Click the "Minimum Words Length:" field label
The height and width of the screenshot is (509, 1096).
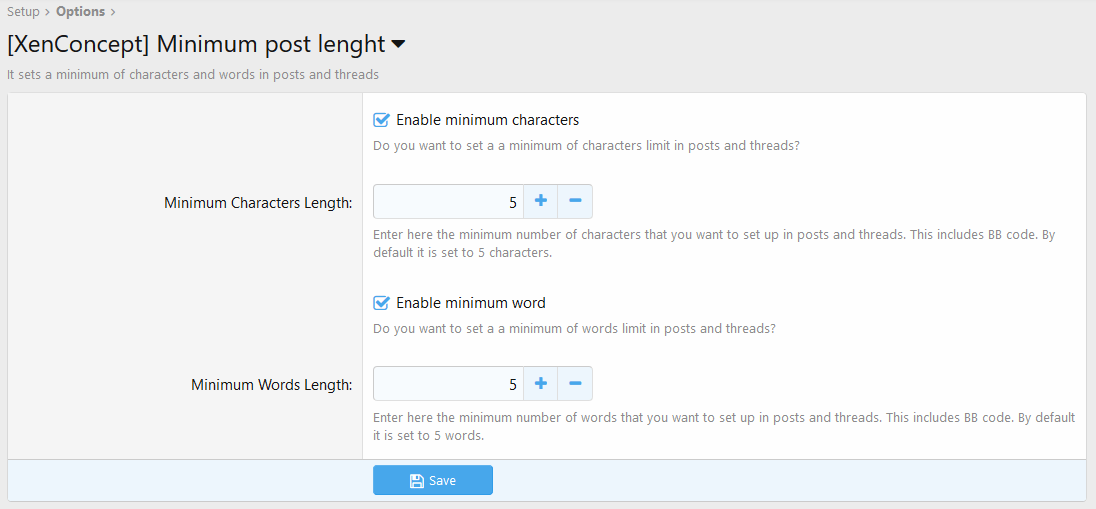(x=272, y=385)
